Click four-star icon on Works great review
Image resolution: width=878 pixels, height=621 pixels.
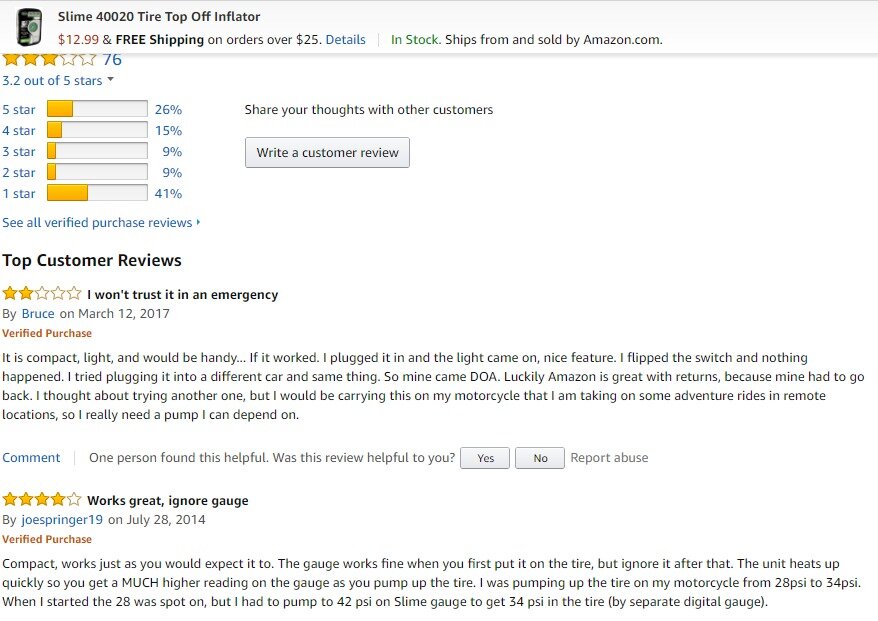41,499
